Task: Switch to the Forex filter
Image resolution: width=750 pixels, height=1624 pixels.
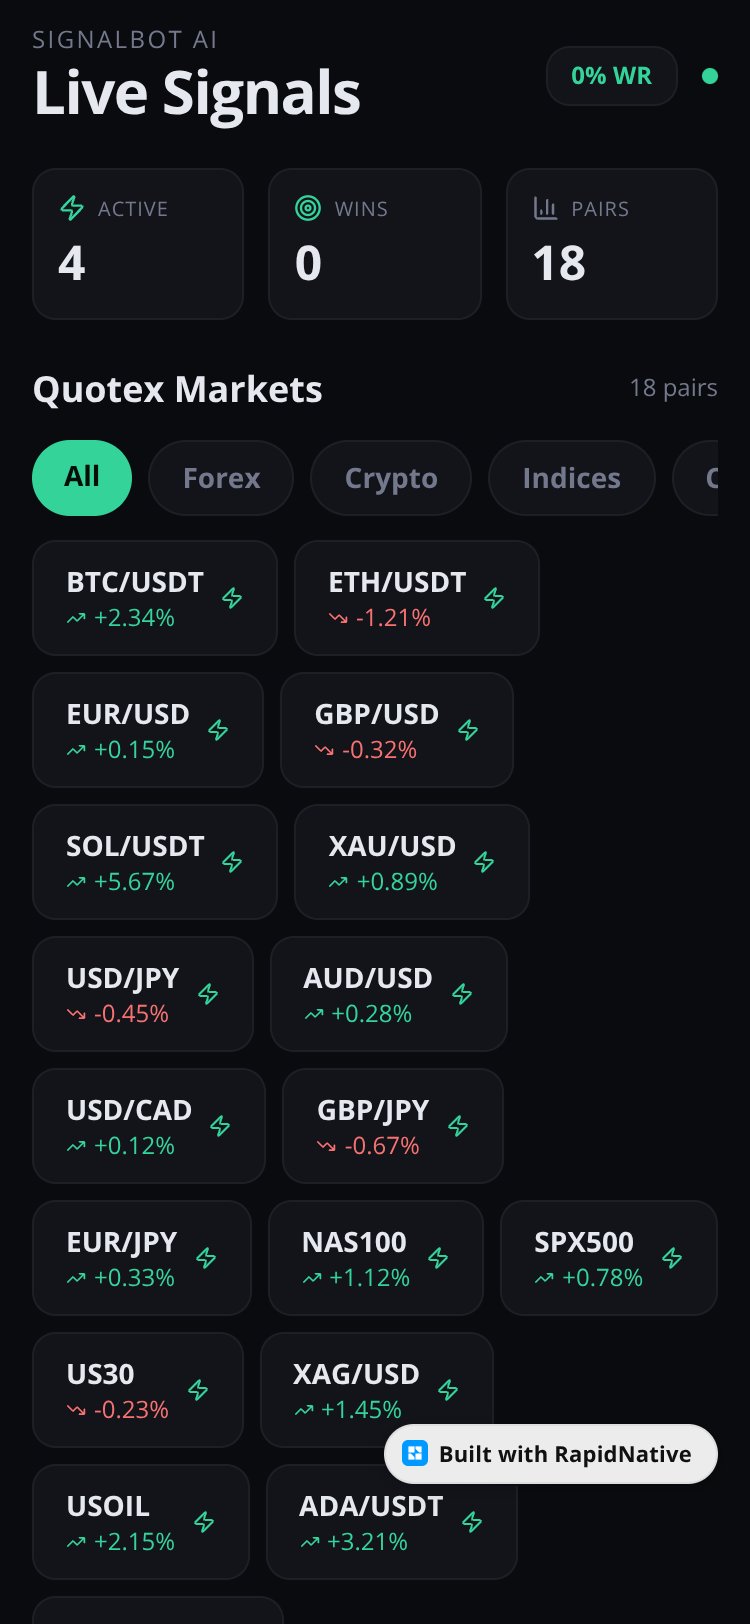Action: 221,478
